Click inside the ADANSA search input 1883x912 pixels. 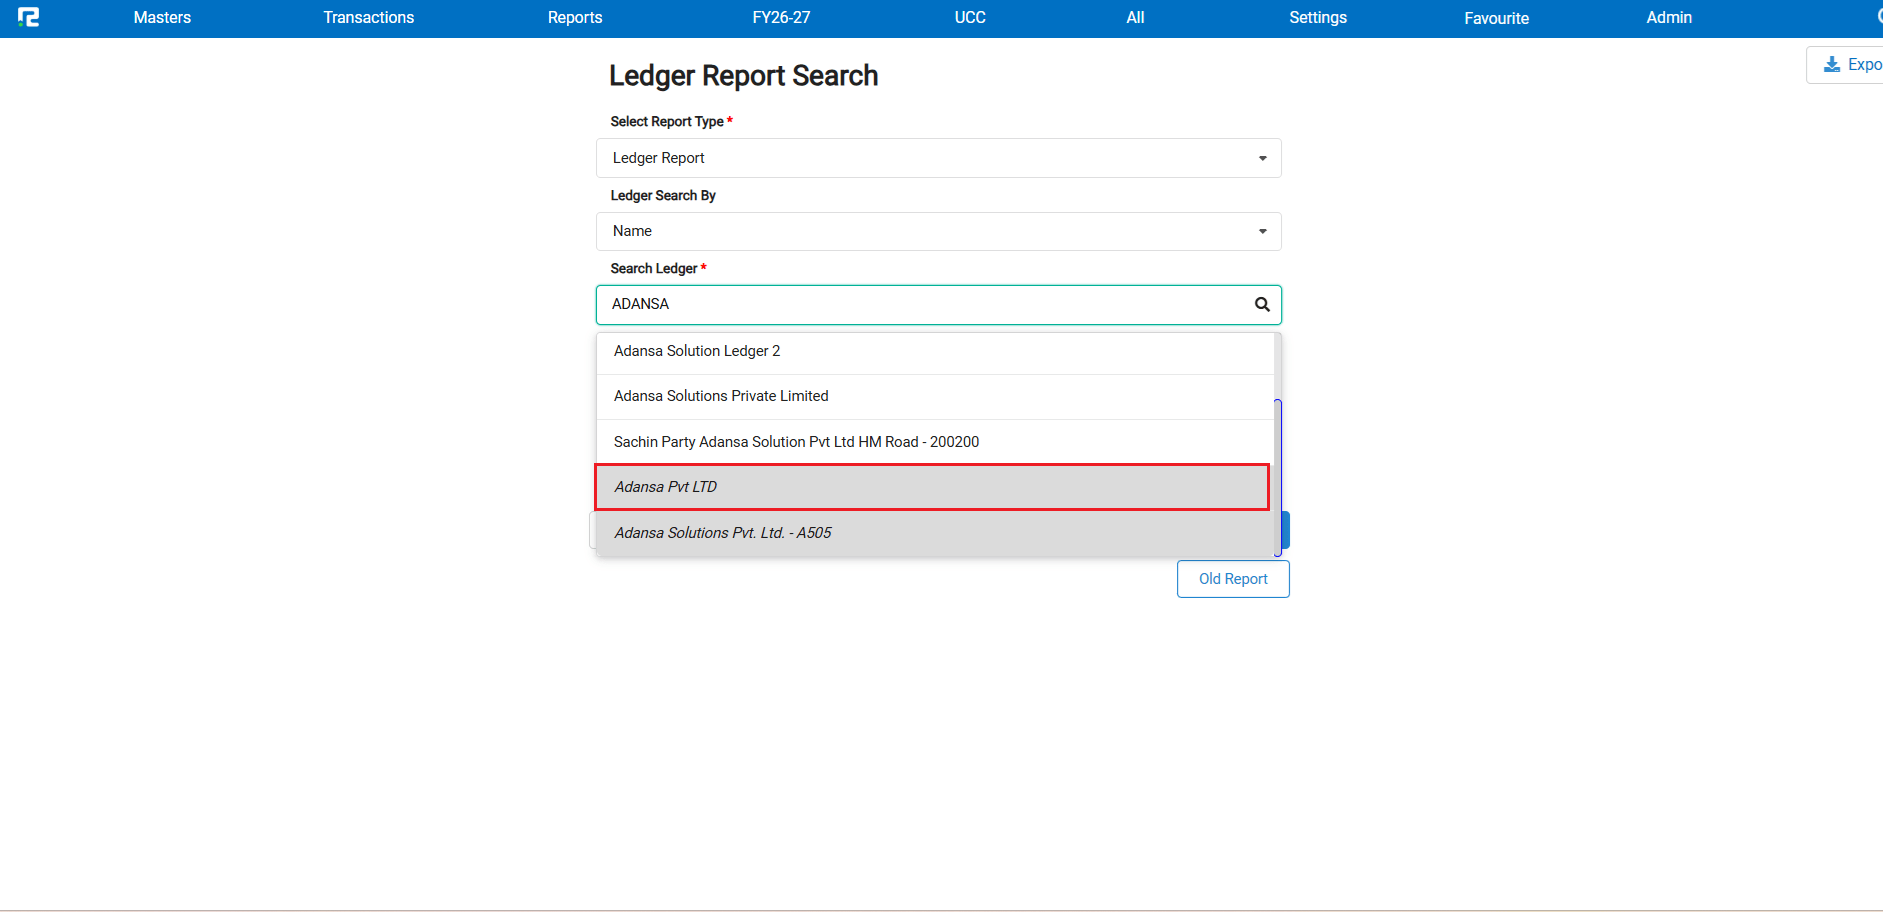tap(900, 304)
